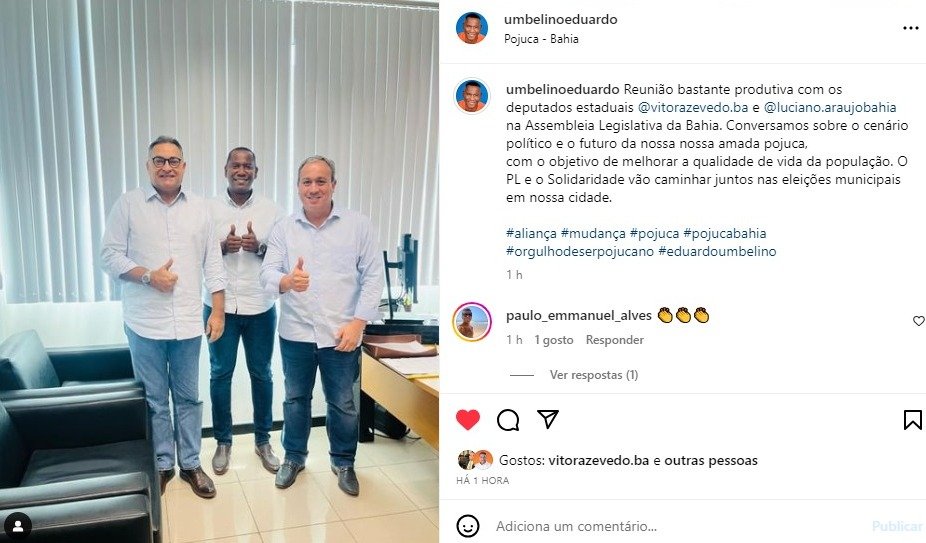Reply to comment via Responder

pos(614,340)
